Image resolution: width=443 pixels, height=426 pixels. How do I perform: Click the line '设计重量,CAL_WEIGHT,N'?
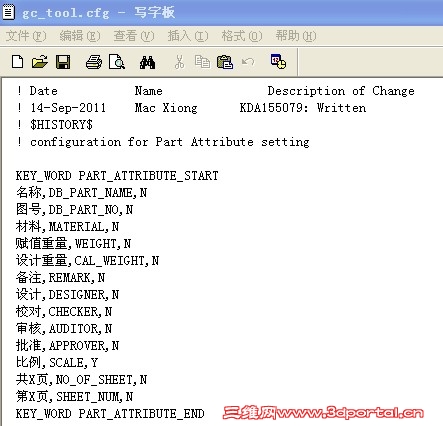pyautogui.click(x=87, y=261)
